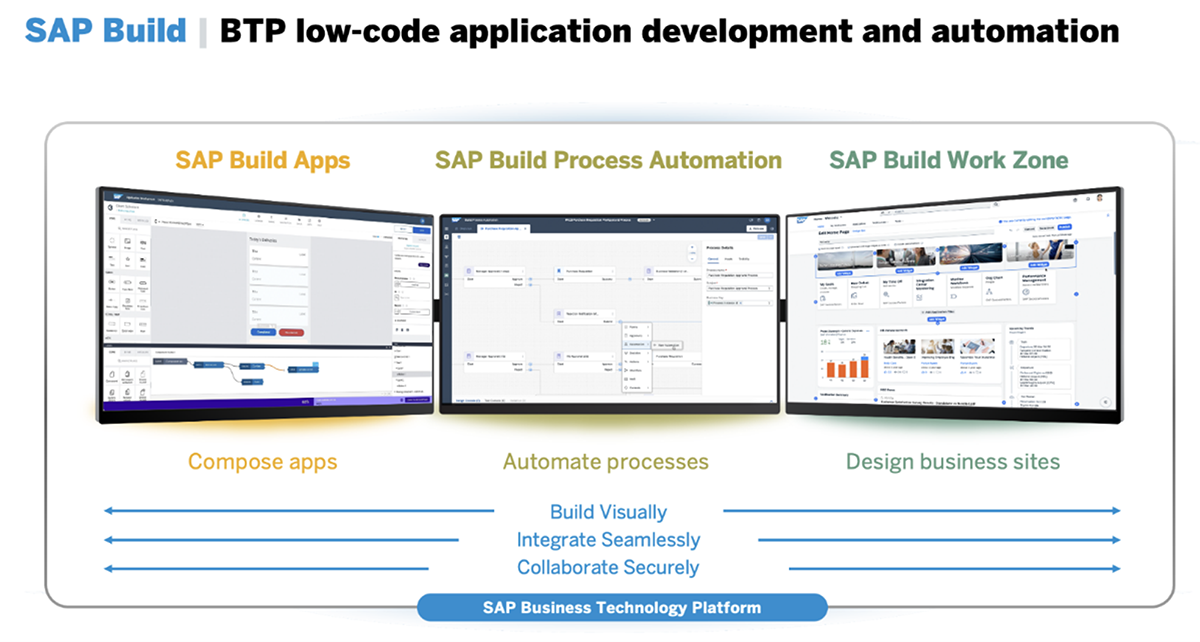Screen dimensions: 1200x642
Task: Choose Controls in the process context menu
Action: point(637,387)
